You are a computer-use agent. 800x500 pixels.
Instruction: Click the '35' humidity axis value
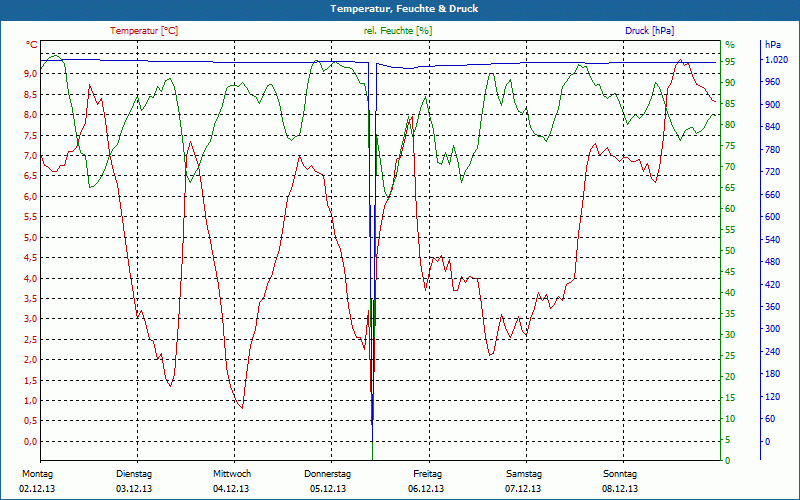coord(730,314)
